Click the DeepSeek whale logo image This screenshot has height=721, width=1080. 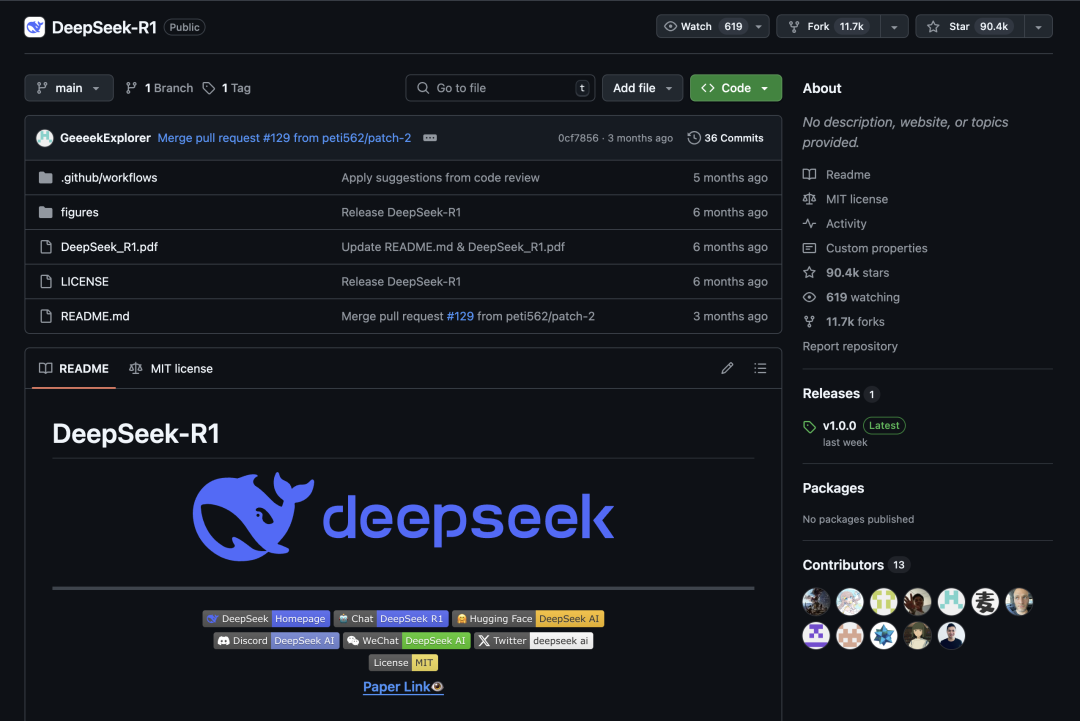[403, 516]
